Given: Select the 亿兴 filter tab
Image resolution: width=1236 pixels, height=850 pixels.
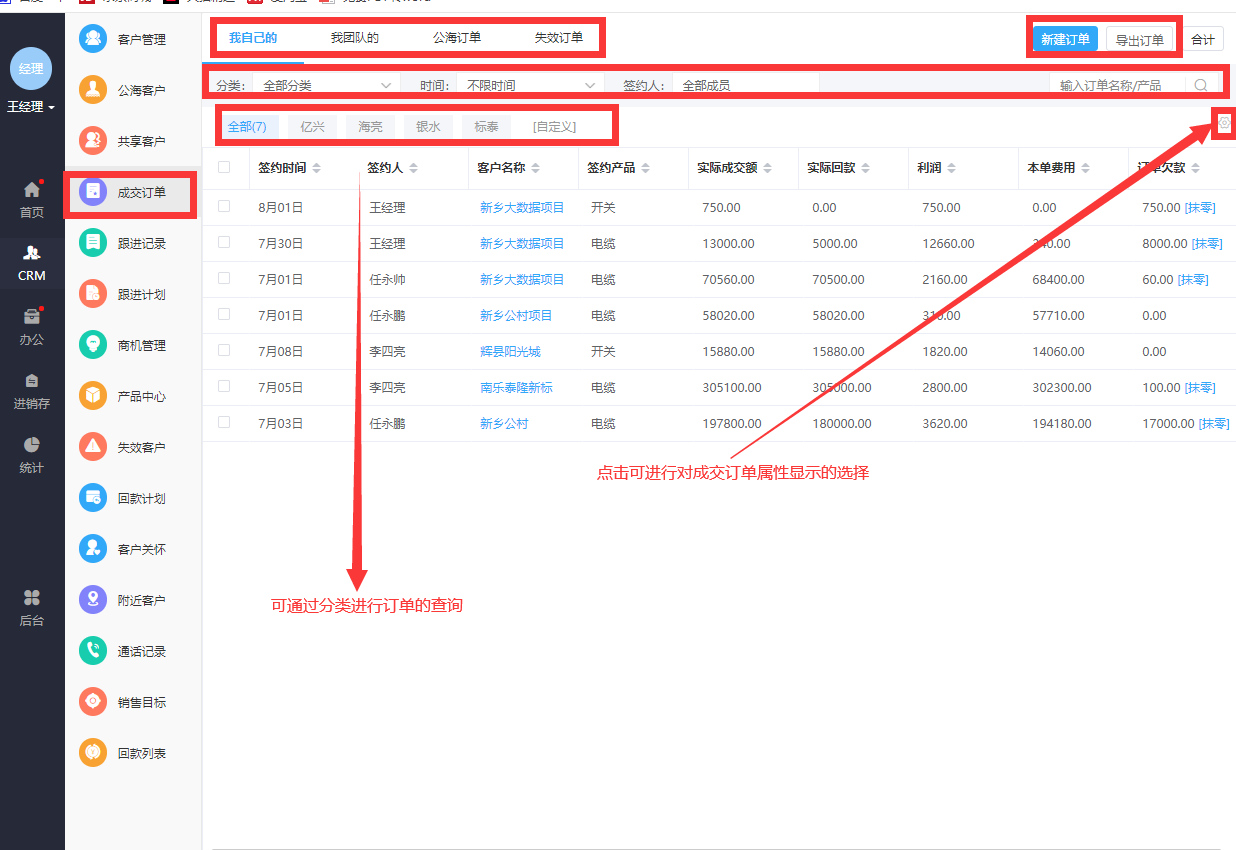Looking at the screenshot, I should tap(312, 127).
